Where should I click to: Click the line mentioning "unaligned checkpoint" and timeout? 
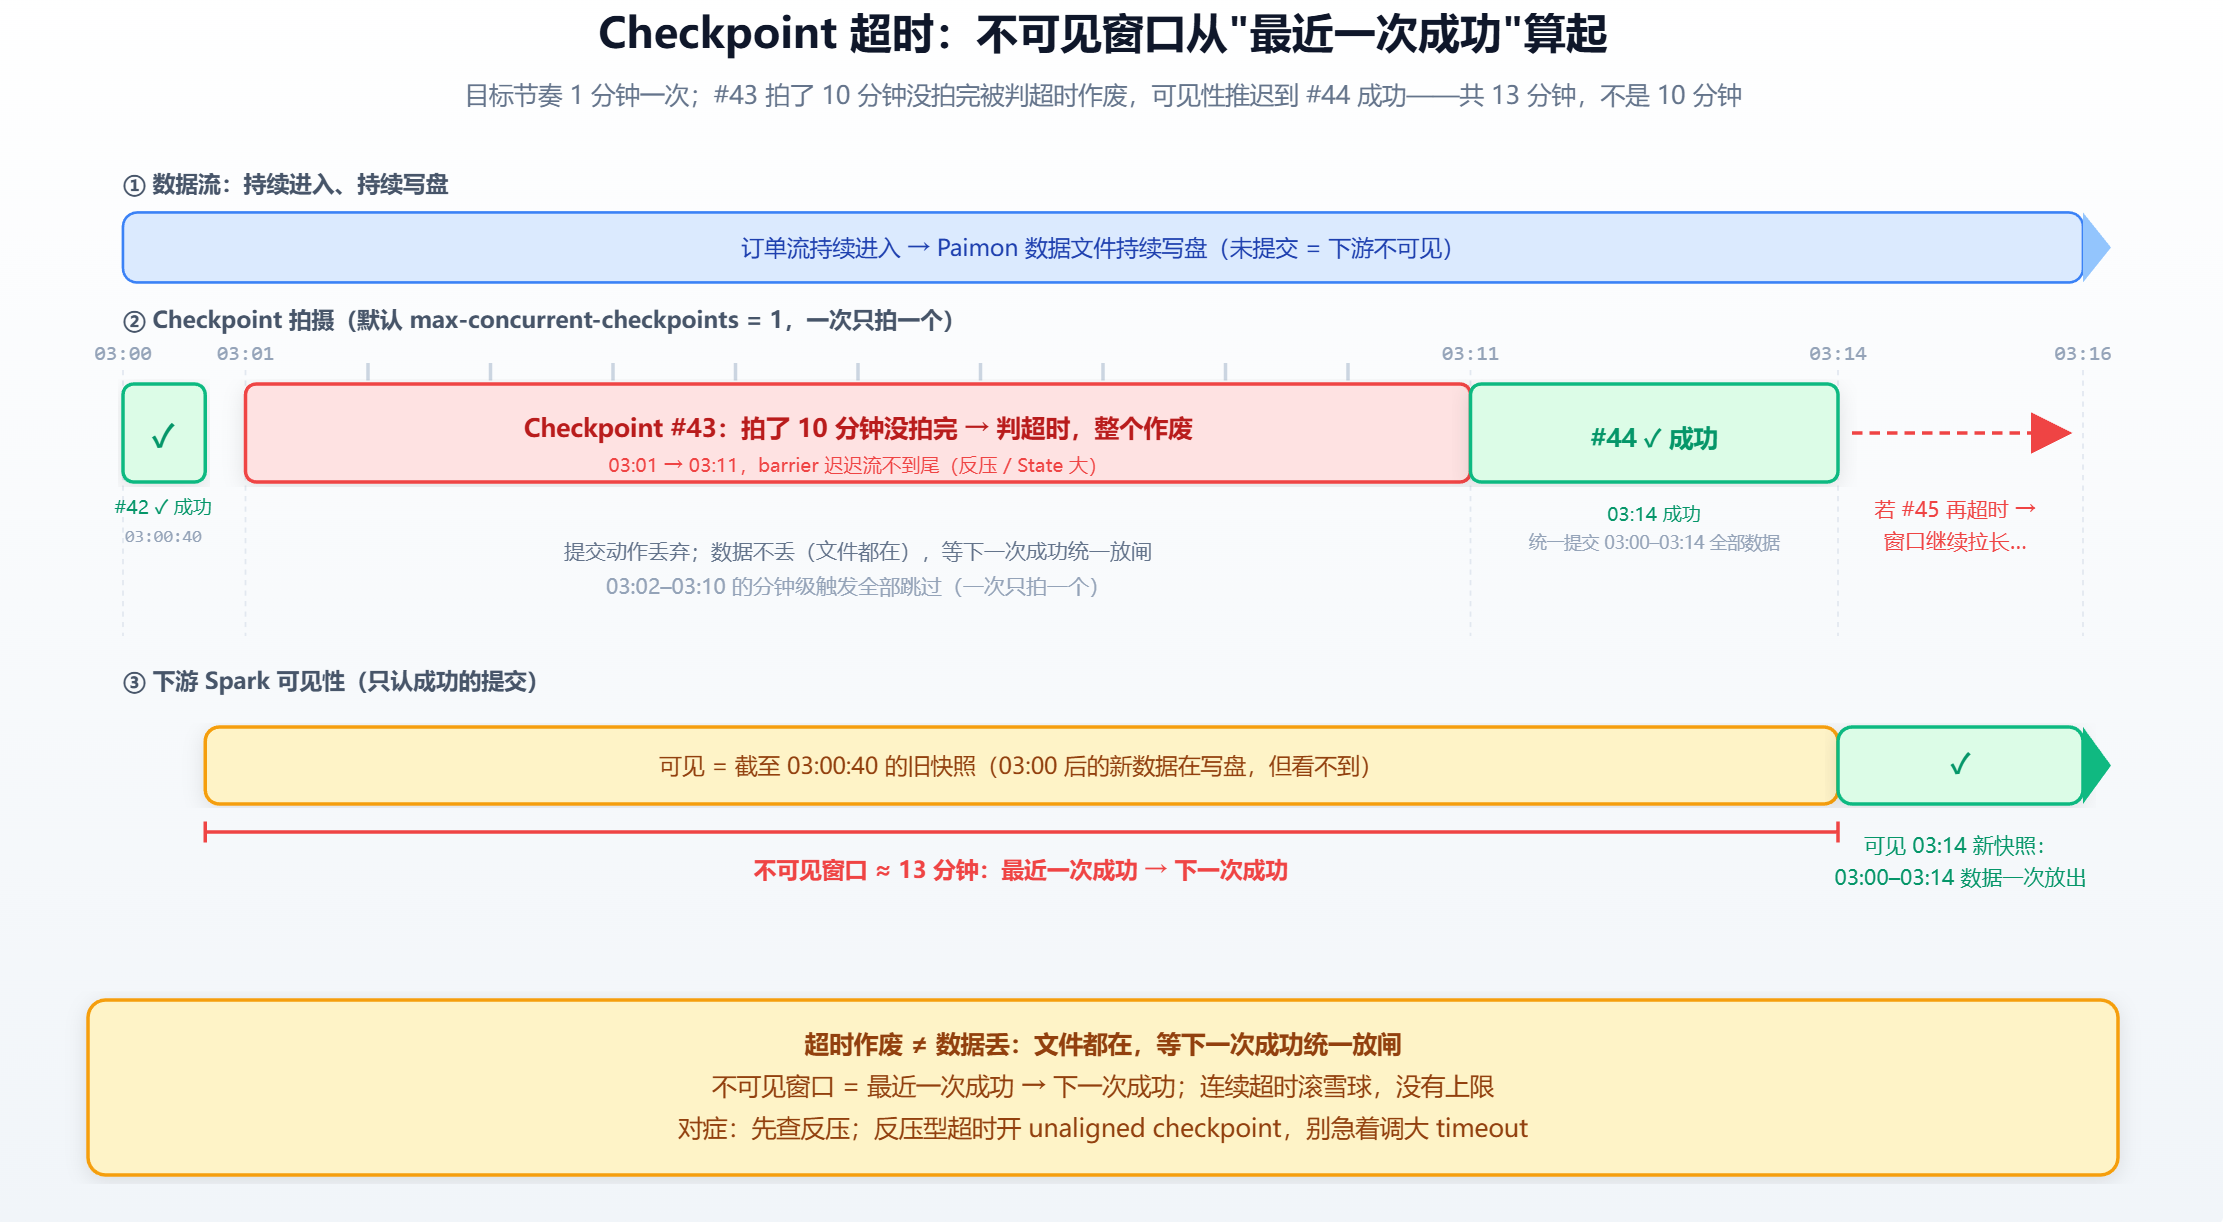click(x=1102, y=1129)
